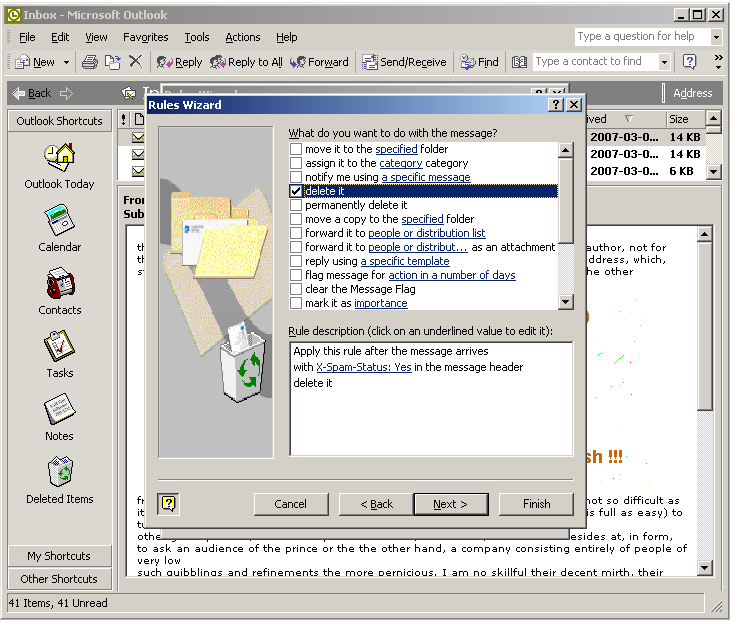
Task: Click the 'Type a contact to find' field
Action: pyautogui.click(x=595, y=62)
